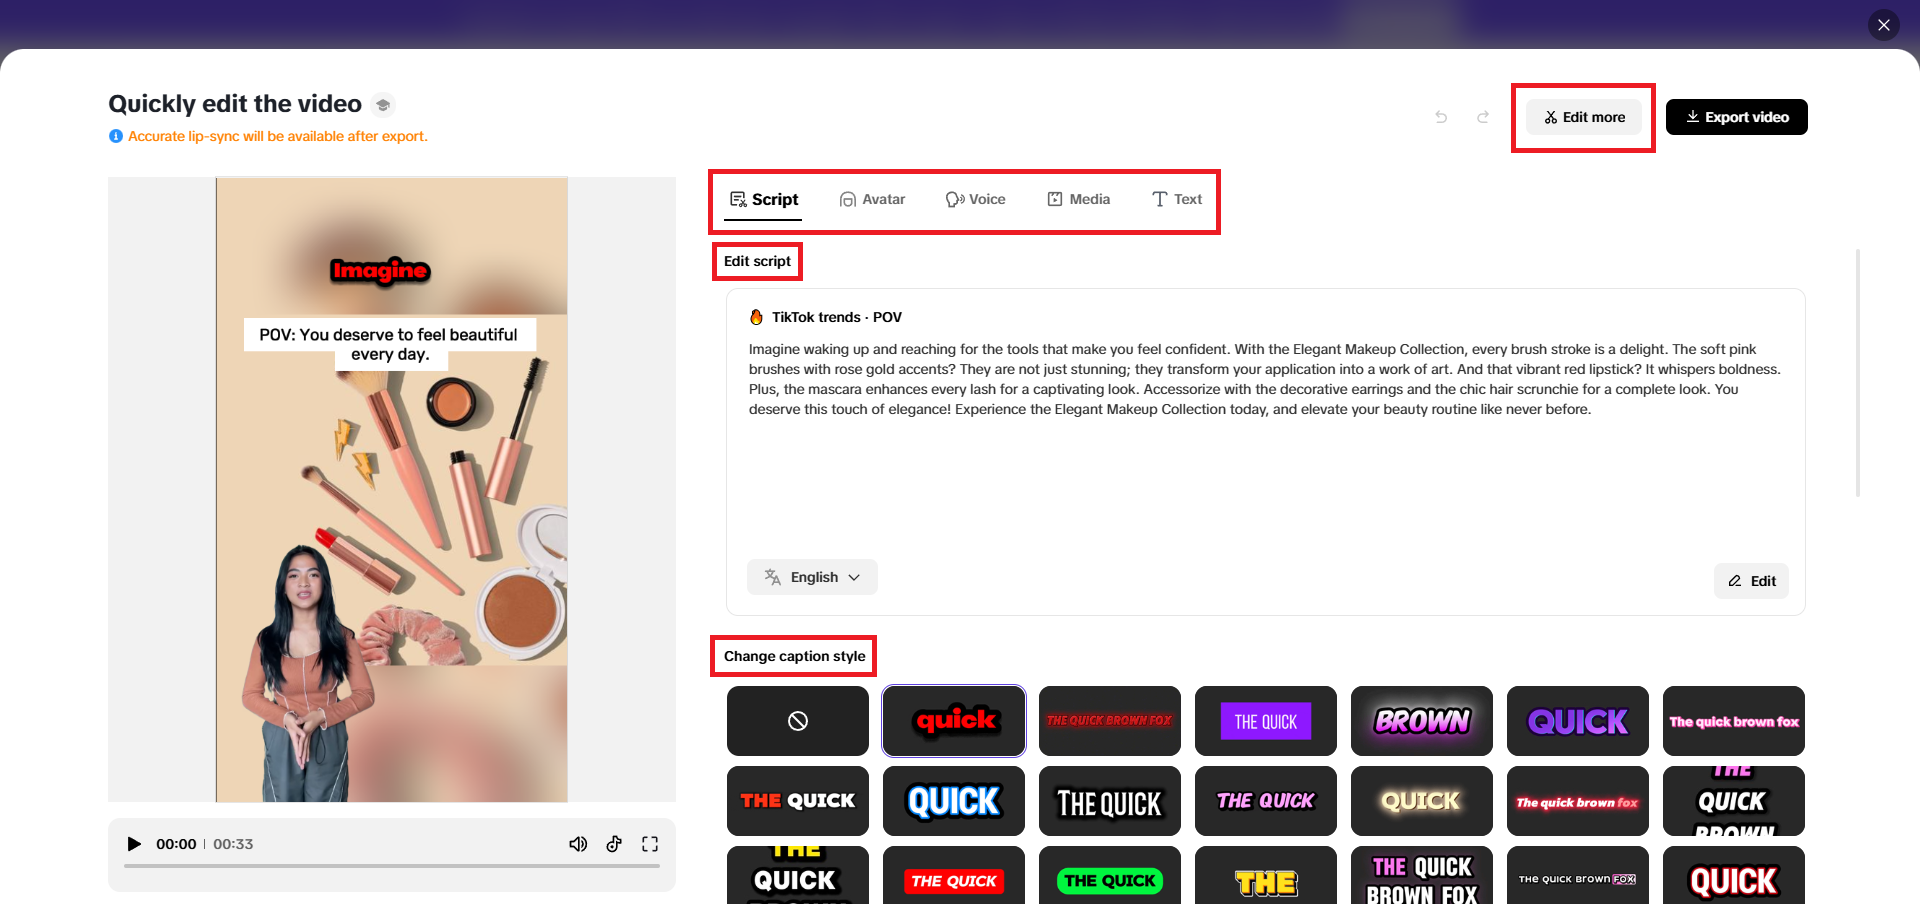Click the undo arrow icon
Viewport: 1920px width, 915px height.
pyautogui.click(x=1440, y=117)
